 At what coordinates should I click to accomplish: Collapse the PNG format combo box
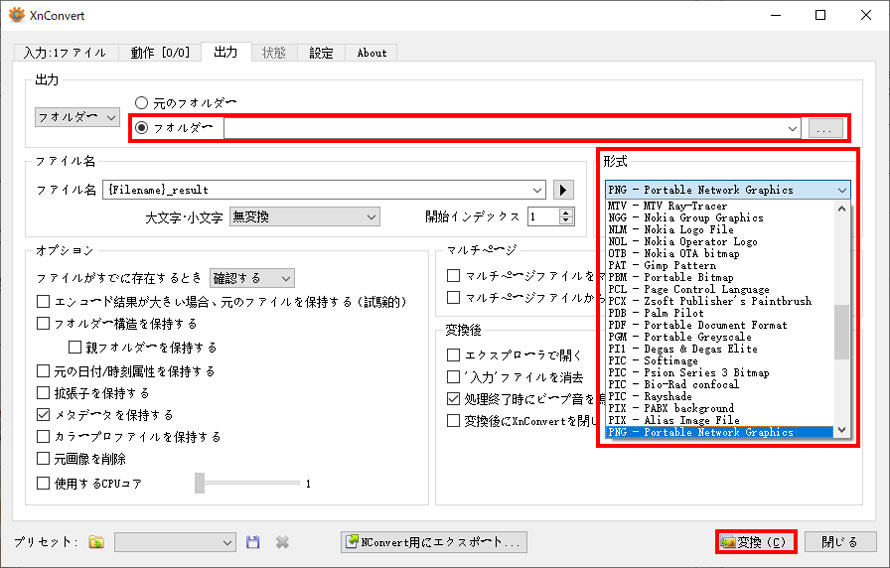728,190
